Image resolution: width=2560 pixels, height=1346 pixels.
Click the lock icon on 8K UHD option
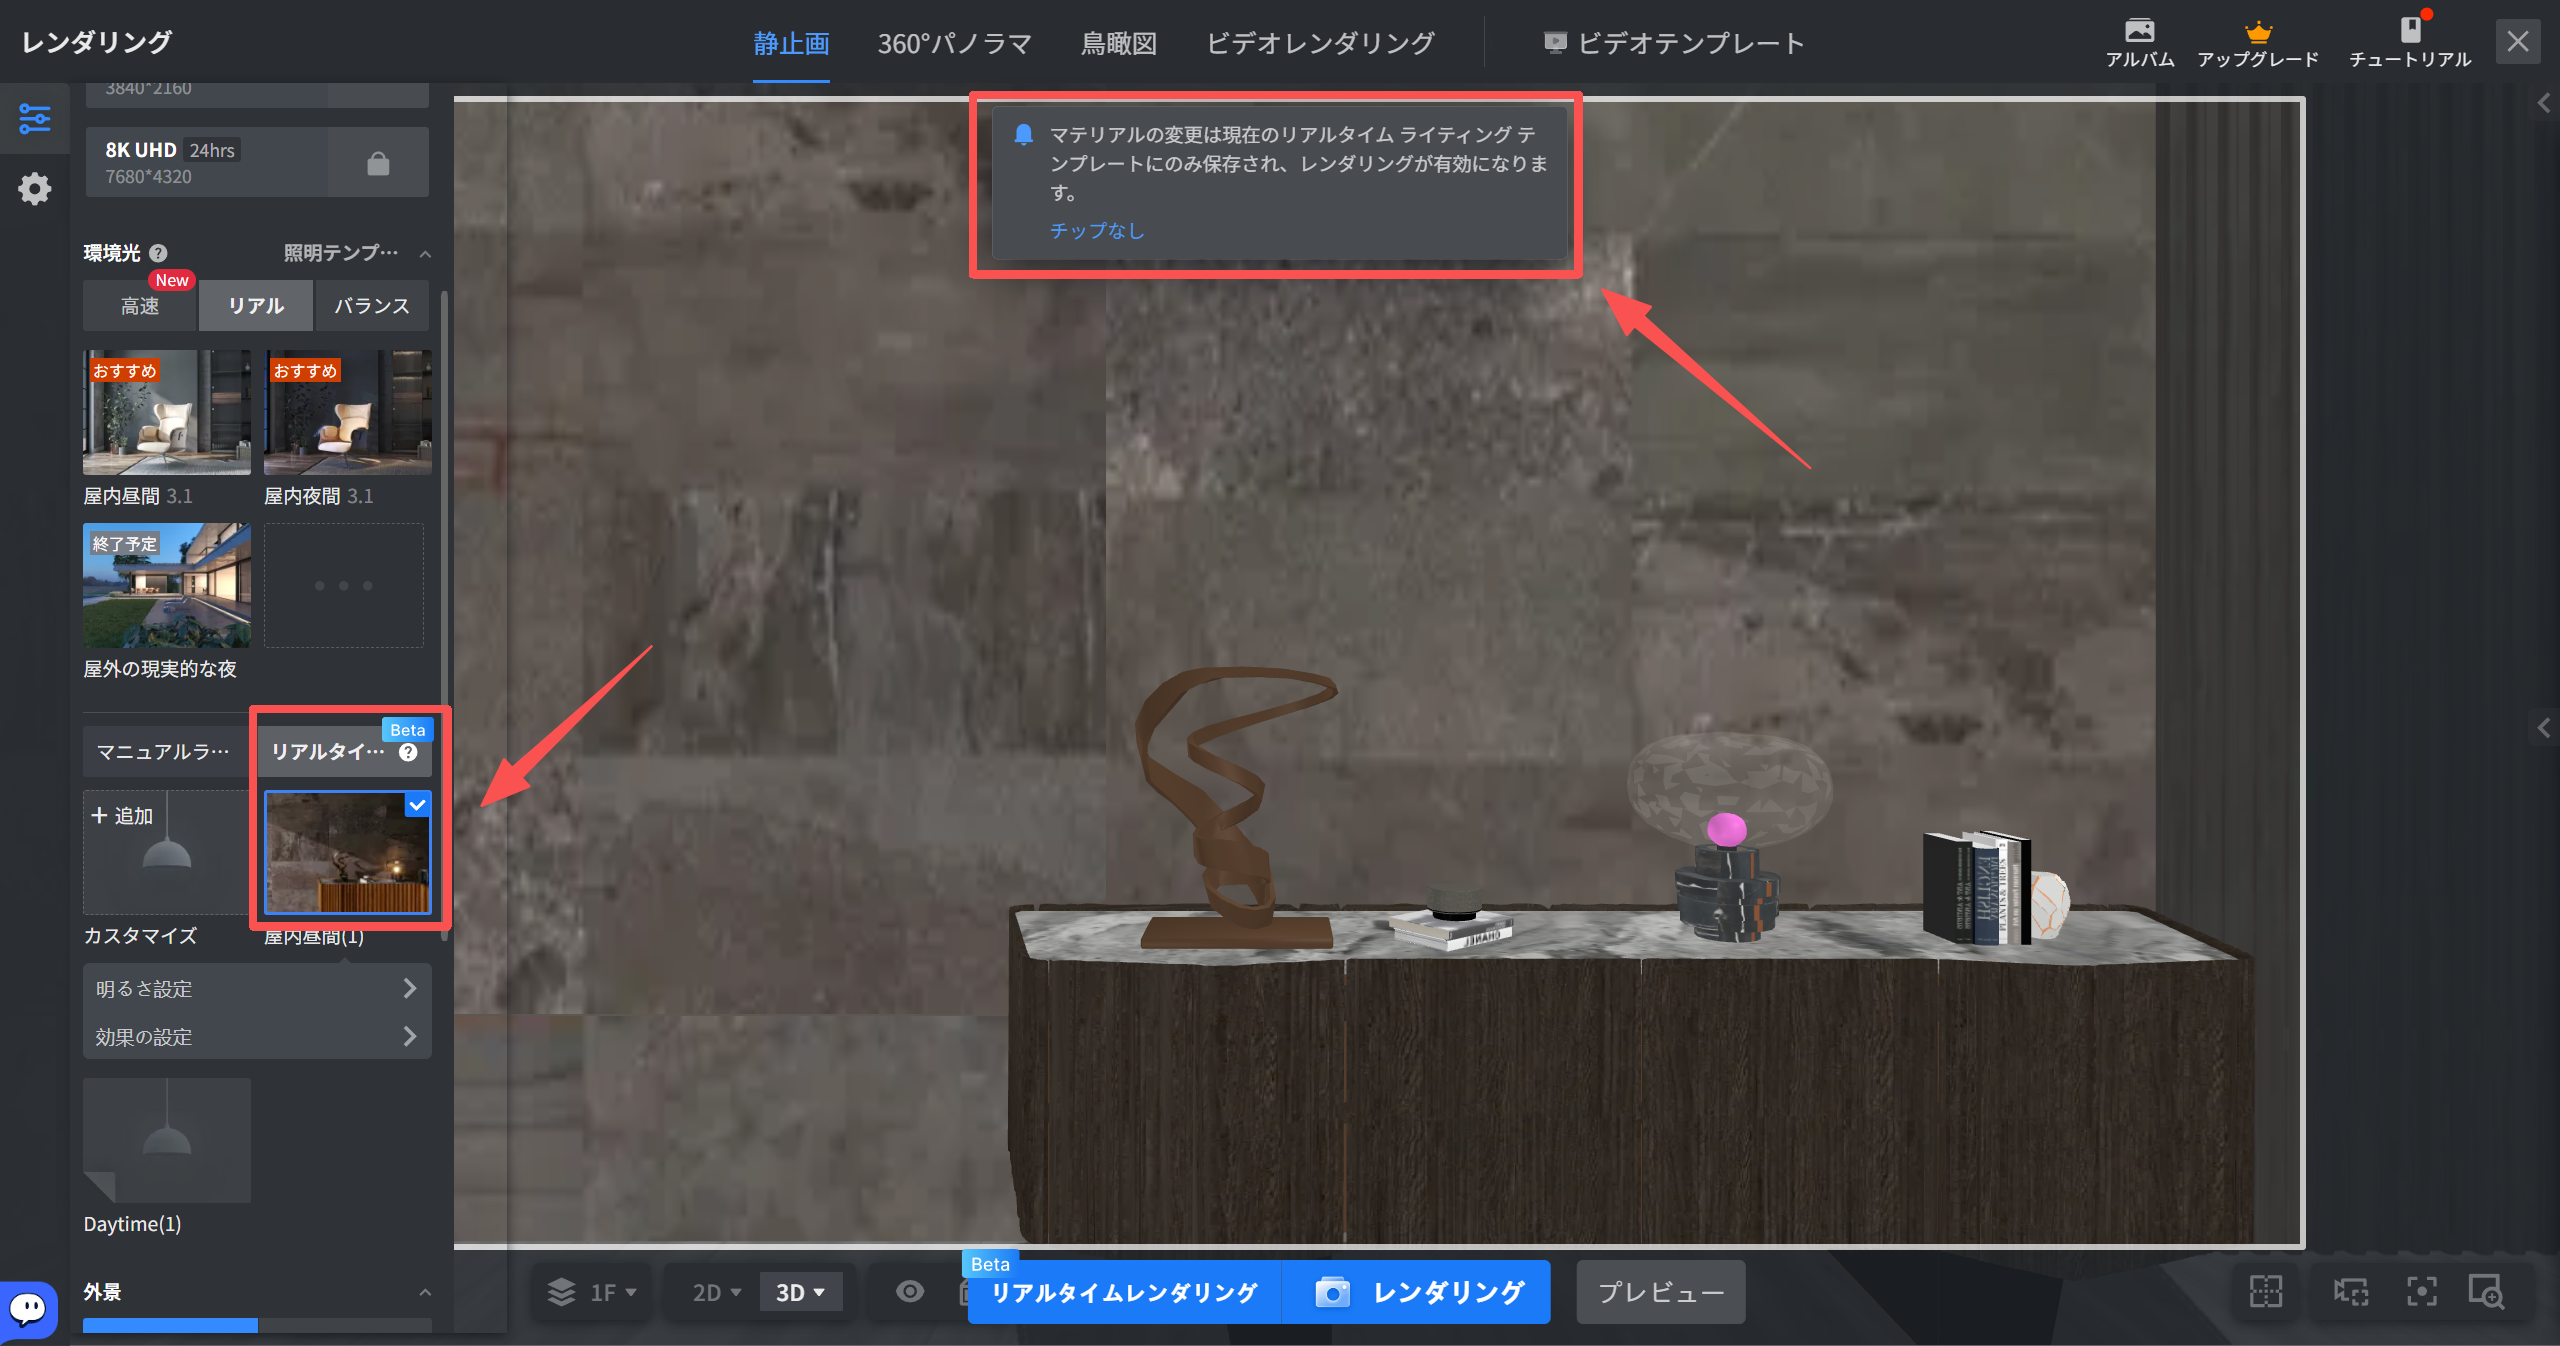click(x=378, y=163)
